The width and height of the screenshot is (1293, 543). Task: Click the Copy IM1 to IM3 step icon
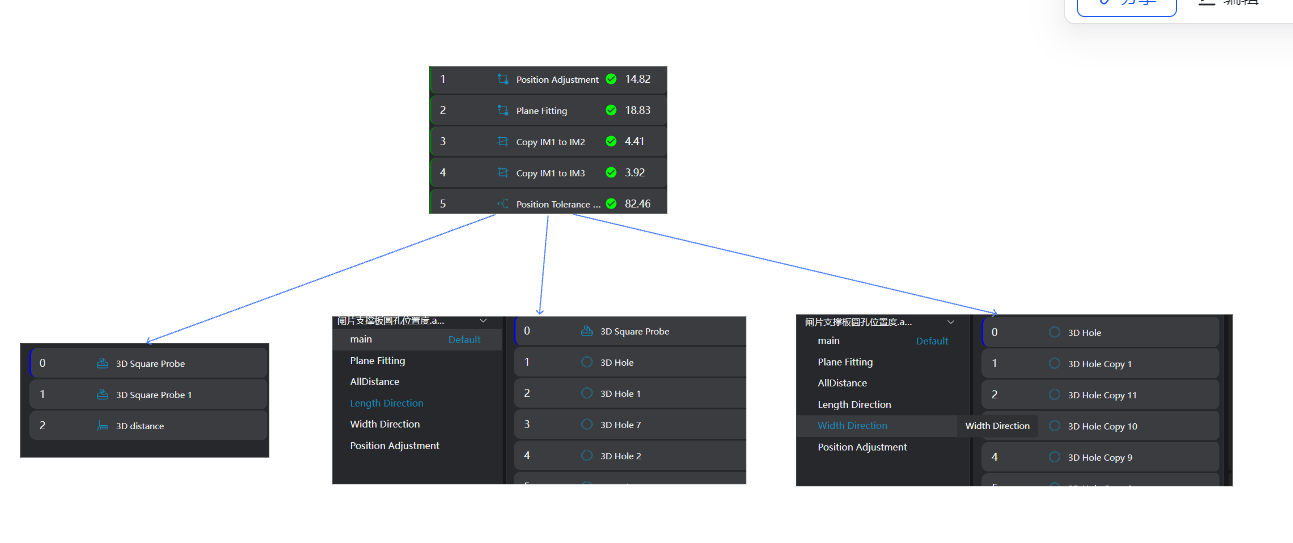point(503,173)
